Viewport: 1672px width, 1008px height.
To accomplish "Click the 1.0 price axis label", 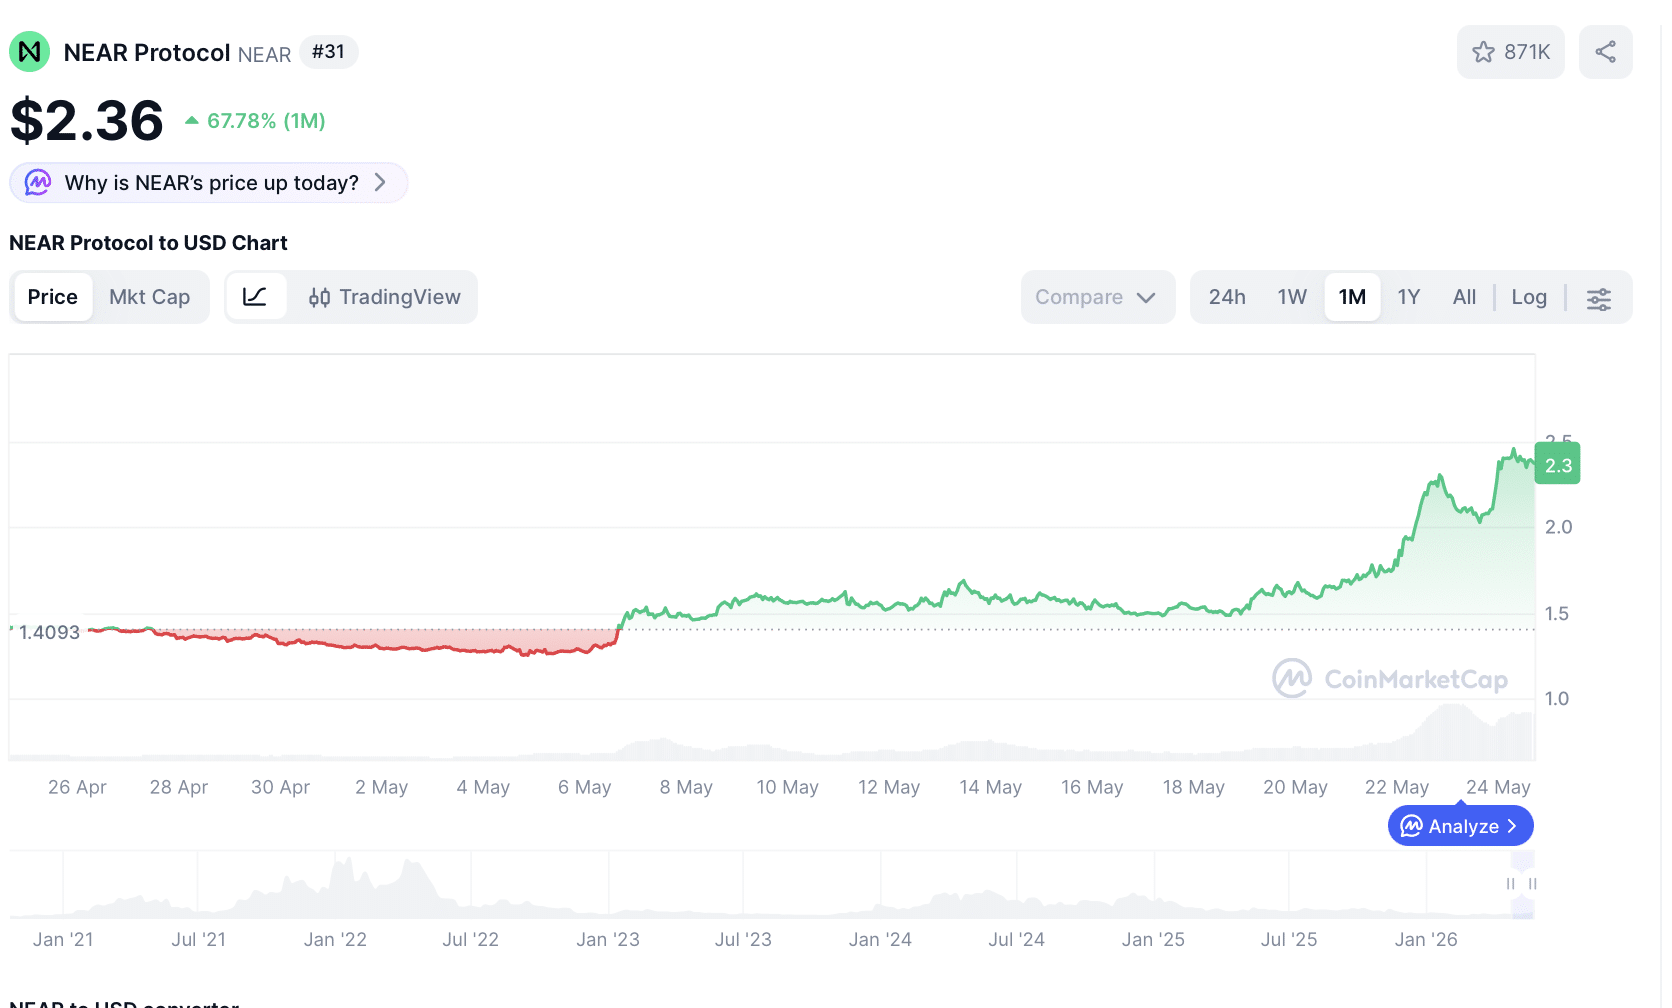I will [x=1557, y=698].
